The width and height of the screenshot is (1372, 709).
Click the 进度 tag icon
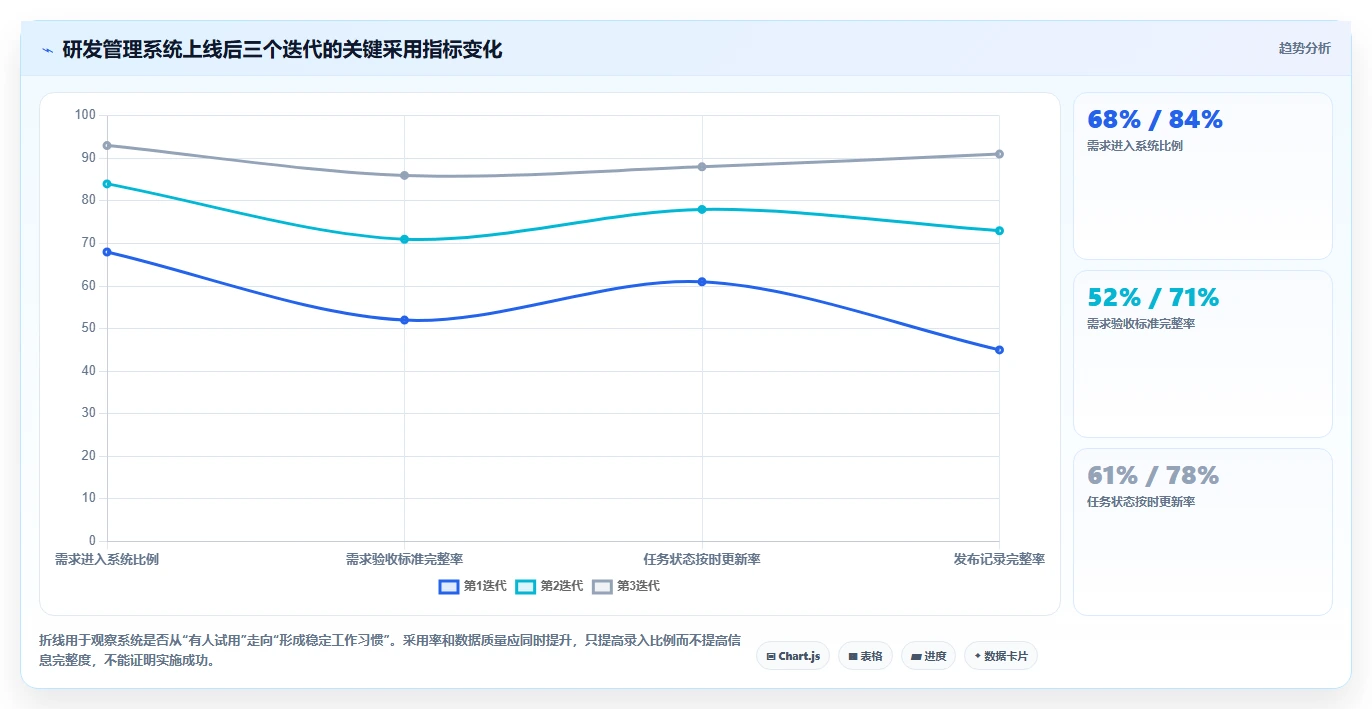click(x=916, y=657)
